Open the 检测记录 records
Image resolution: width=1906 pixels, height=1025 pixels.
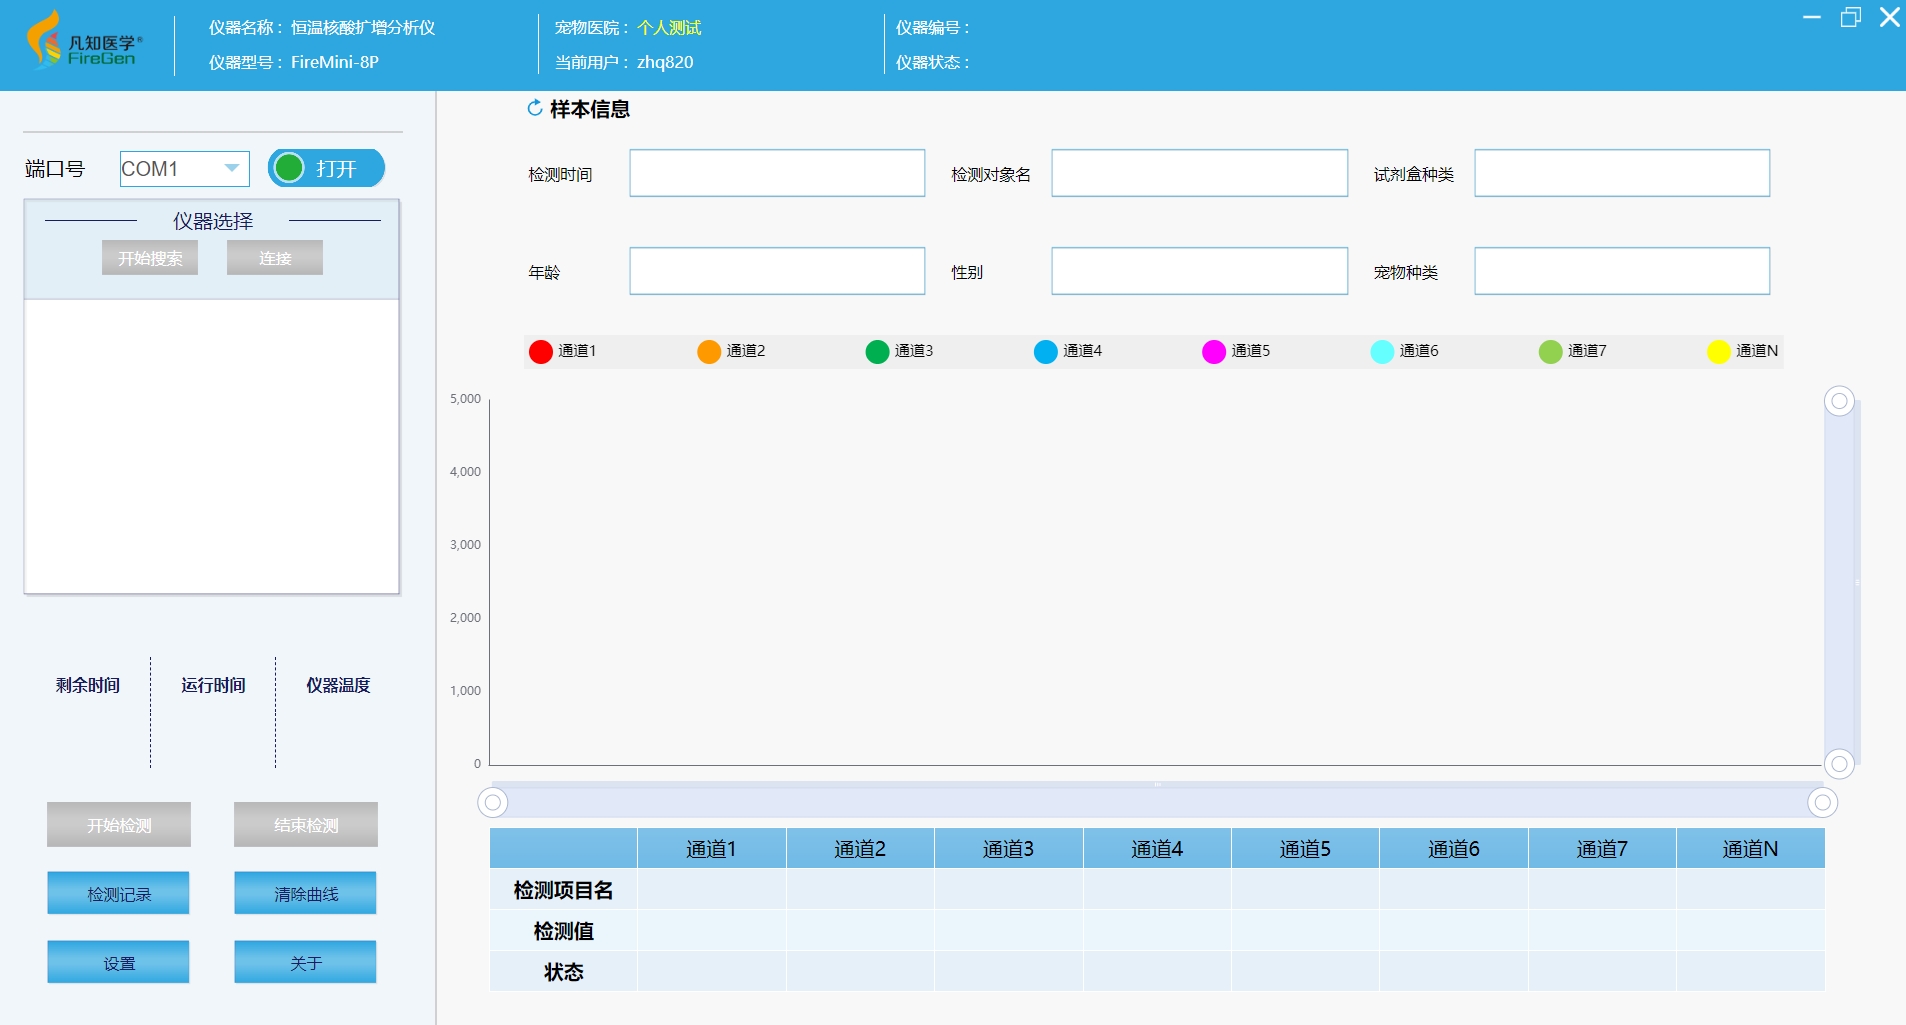tap(118, 893)
